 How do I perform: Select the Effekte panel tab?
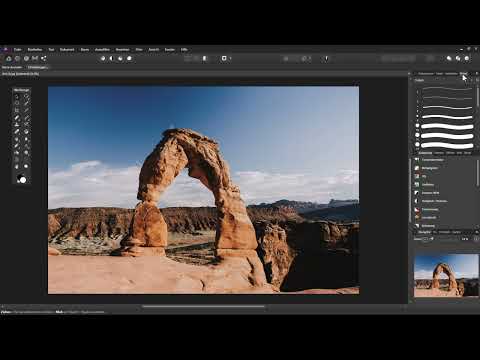(450, 153)
